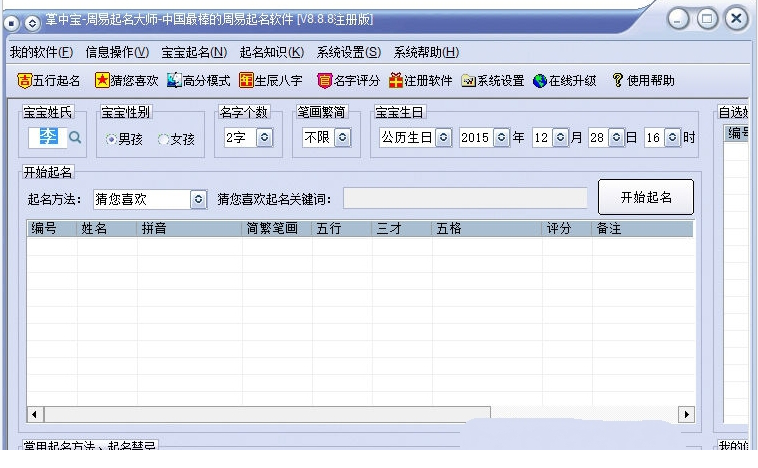Image resolution: width=758 pixels, height=468 pixels.
Task: Open the day 28 dropdown
Action: pos(616,138)
